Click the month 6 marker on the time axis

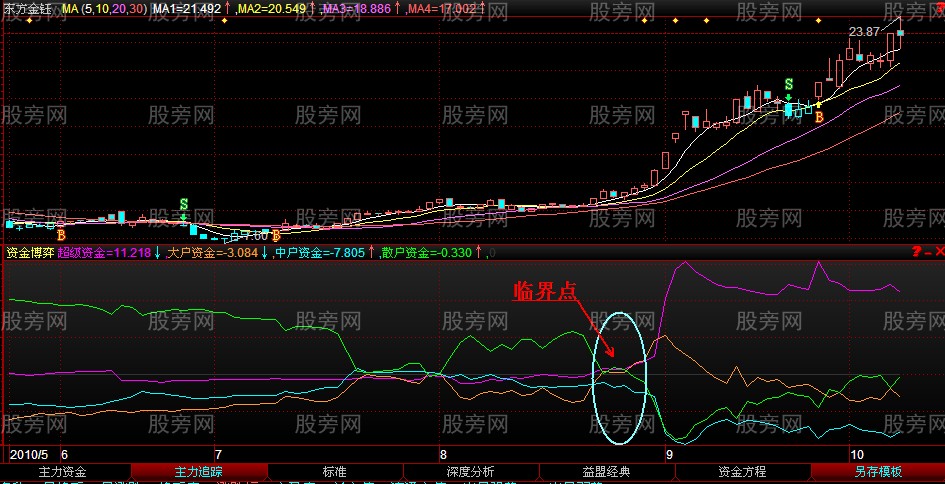pos(65,453)
